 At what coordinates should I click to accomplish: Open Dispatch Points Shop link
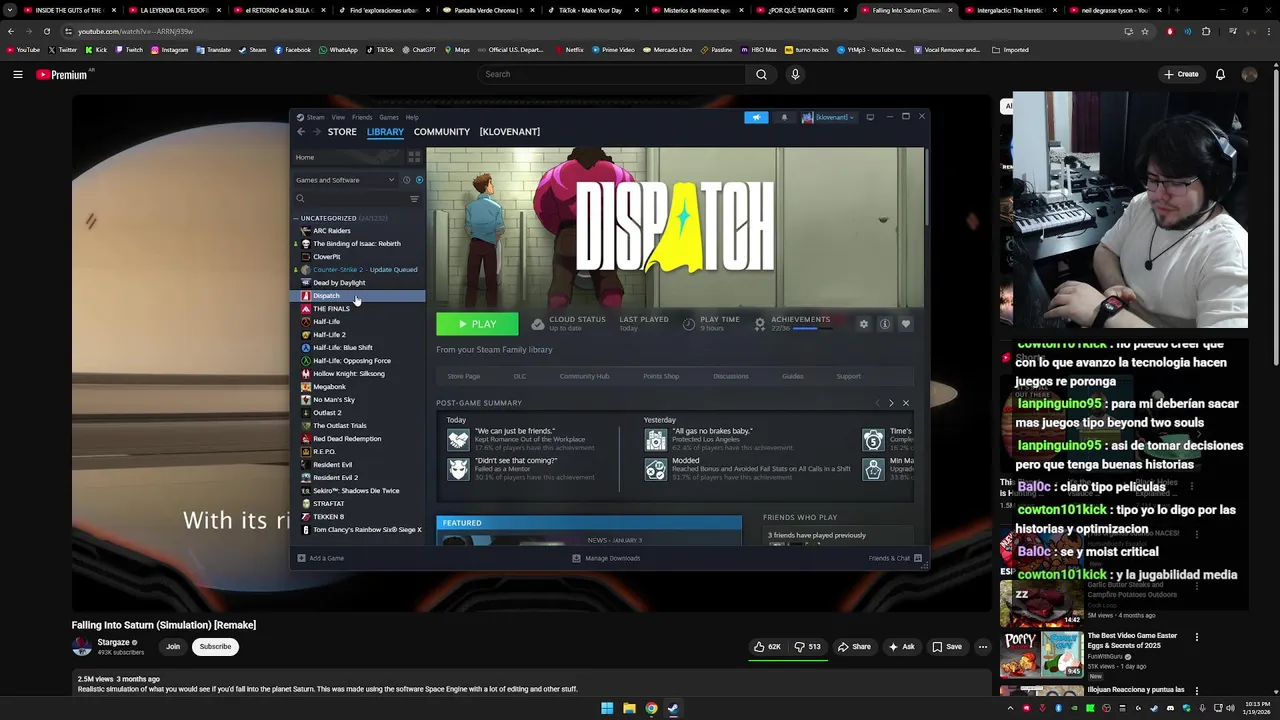pyautogui.click(x=661, y=376)
